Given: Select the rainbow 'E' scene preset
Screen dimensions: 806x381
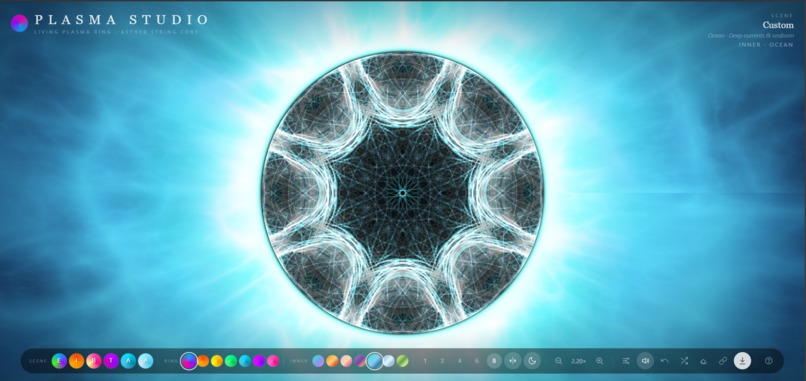Looking at the screenshot, I should point(60,361).
